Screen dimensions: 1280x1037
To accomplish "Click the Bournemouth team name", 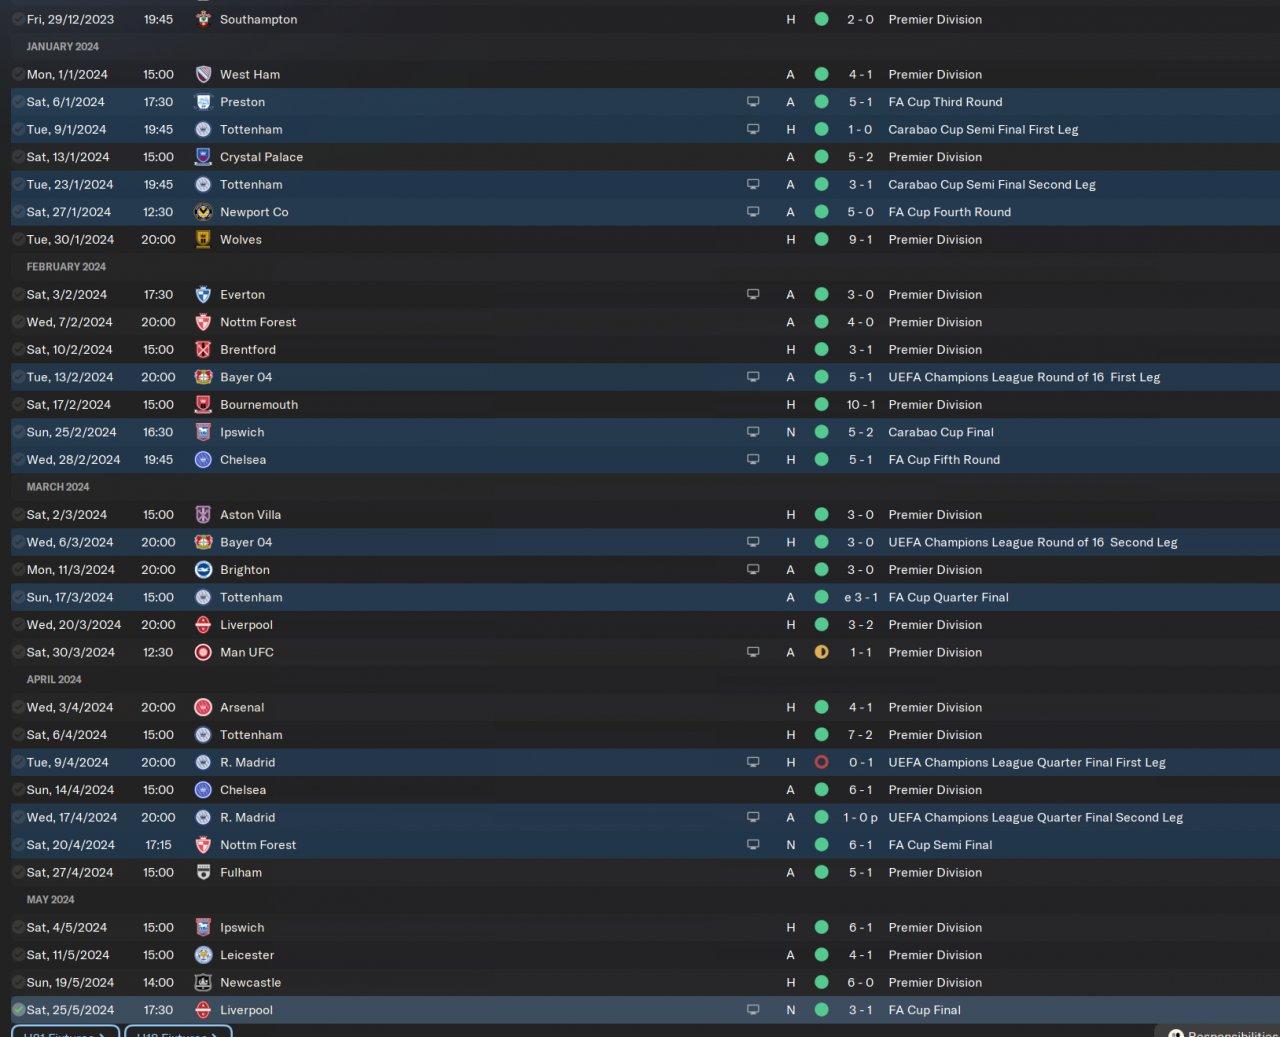I will click(258, 405).
